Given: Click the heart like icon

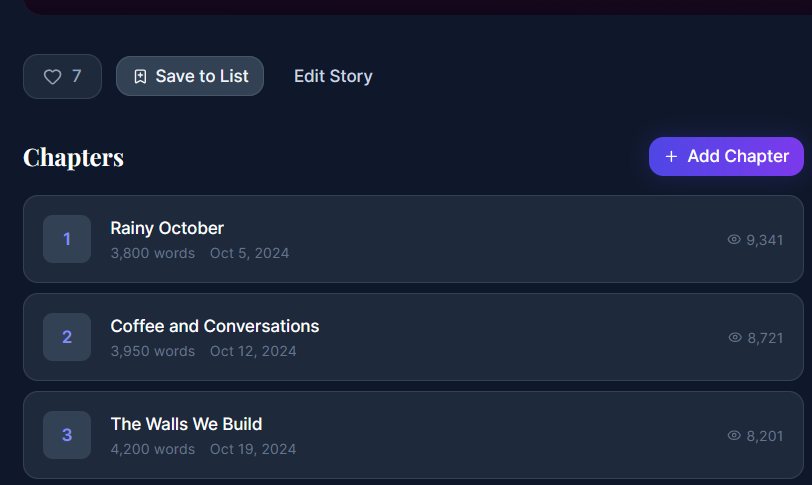Looking at the screenshot, I should click(52, 77).
